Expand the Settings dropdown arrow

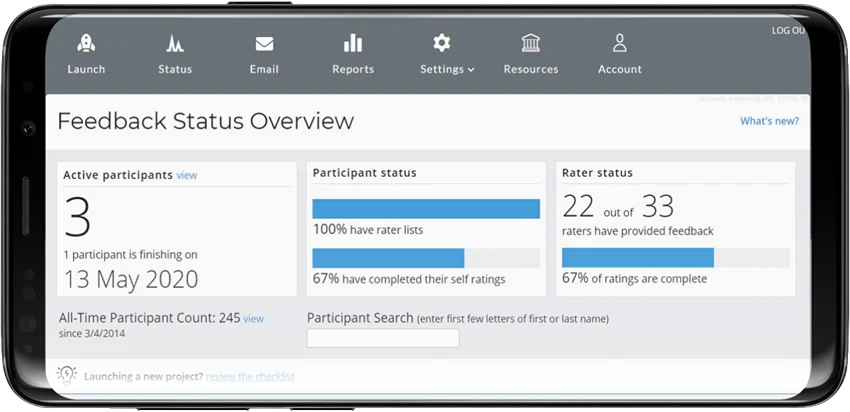pos(471,70)
